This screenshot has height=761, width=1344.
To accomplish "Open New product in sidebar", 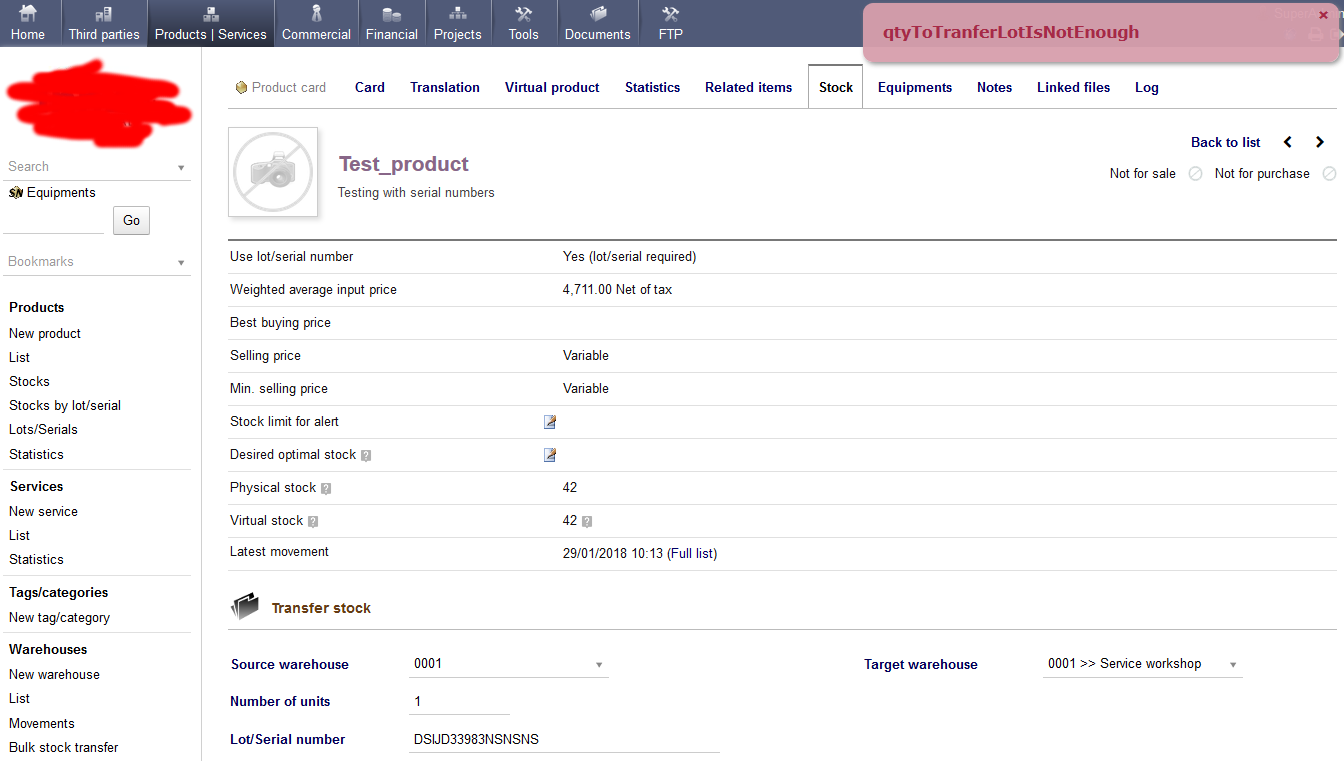I will [x=45, y=333].
